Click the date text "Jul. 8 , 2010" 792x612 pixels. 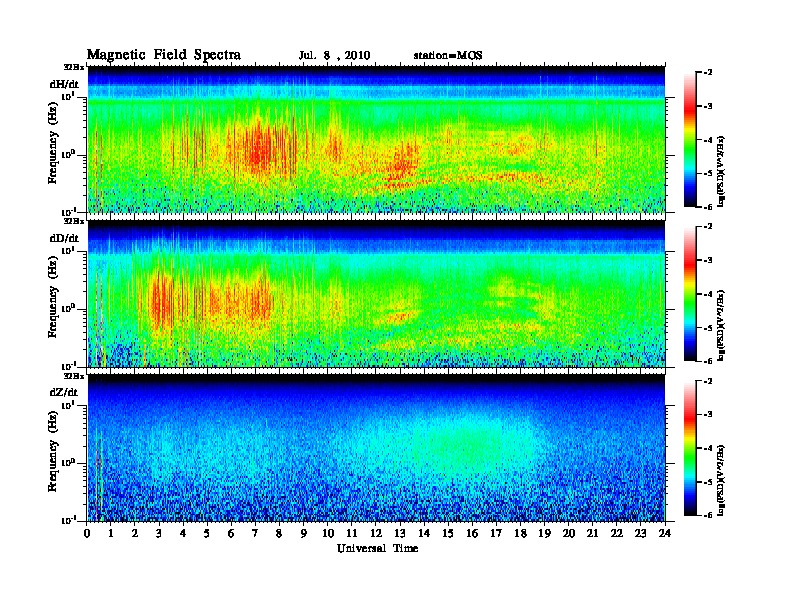click(x=334, y=56)
